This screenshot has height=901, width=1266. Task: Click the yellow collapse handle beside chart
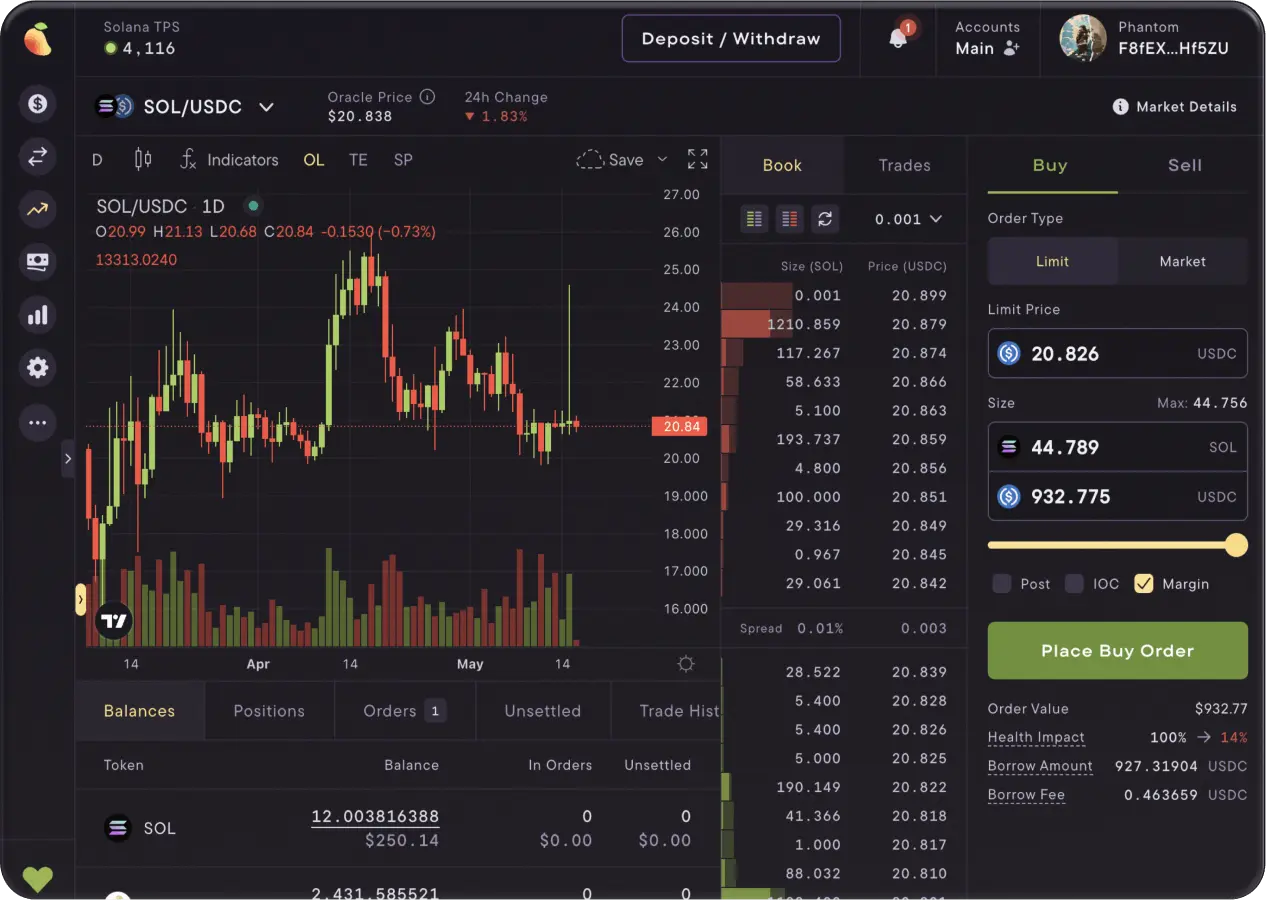[81, 599]
